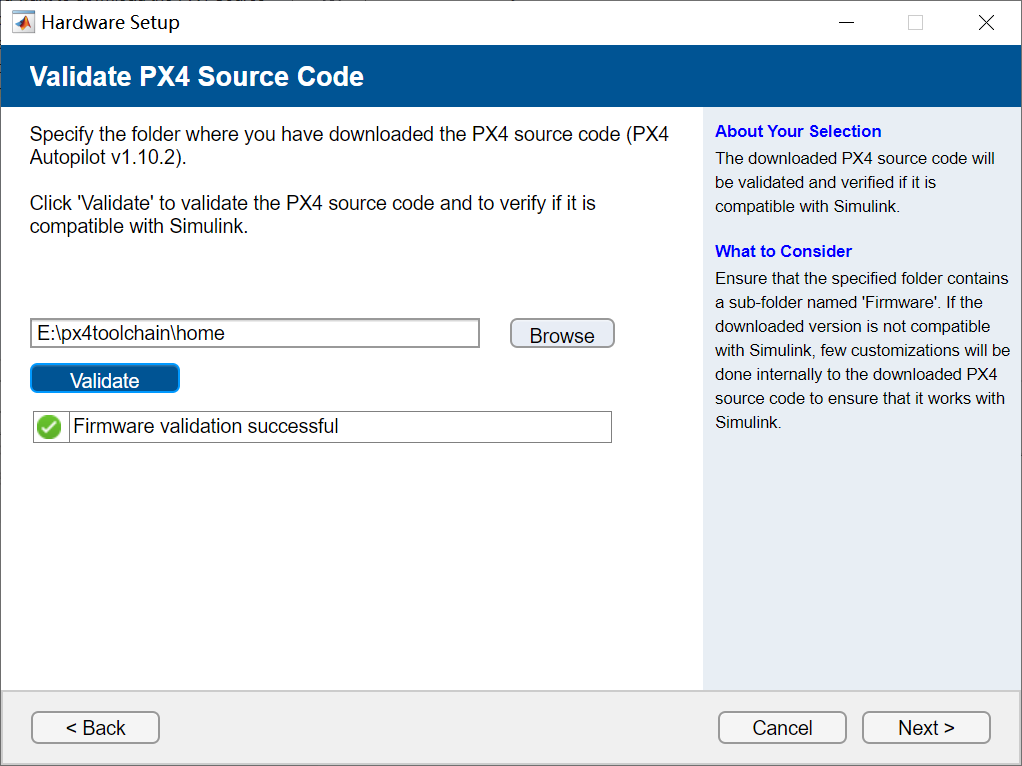This screenshot has width=1022, height=766.
Task: Click the Hardware Setup title bar text
Action: (x=109, y=21)
